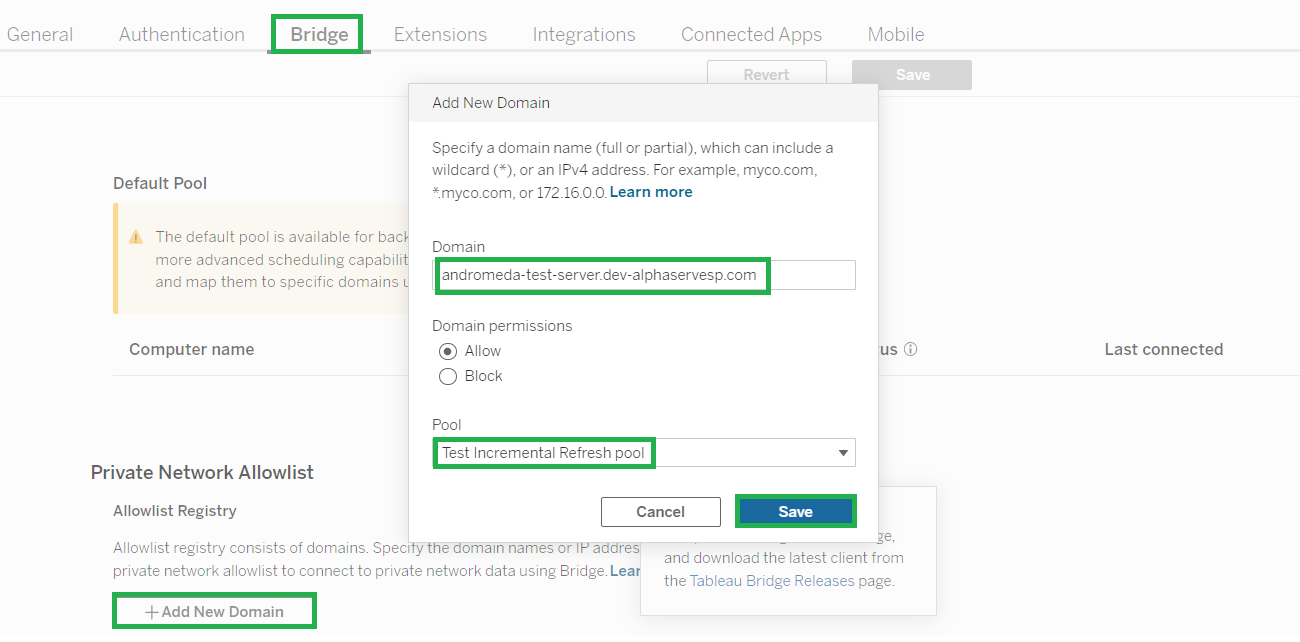Switch to the Authentication tab
This screenshot has width=1300, height=642.
click(x=181, y=33)
